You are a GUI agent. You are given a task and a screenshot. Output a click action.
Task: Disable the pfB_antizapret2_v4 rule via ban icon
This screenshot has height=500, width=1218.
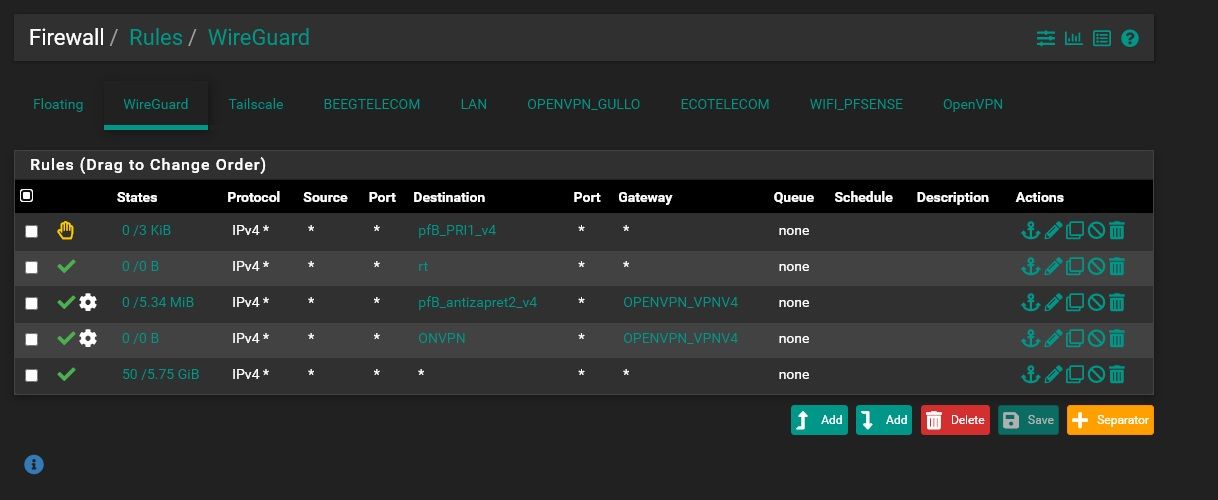tap(1096, 303)
